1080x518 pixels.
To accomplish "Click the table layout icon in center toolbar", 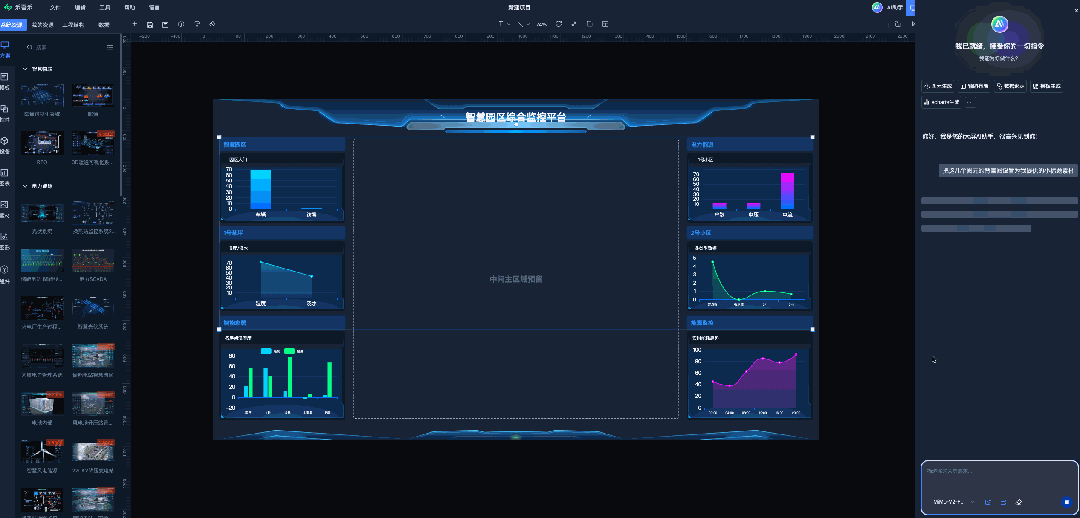I will point(605,24).
